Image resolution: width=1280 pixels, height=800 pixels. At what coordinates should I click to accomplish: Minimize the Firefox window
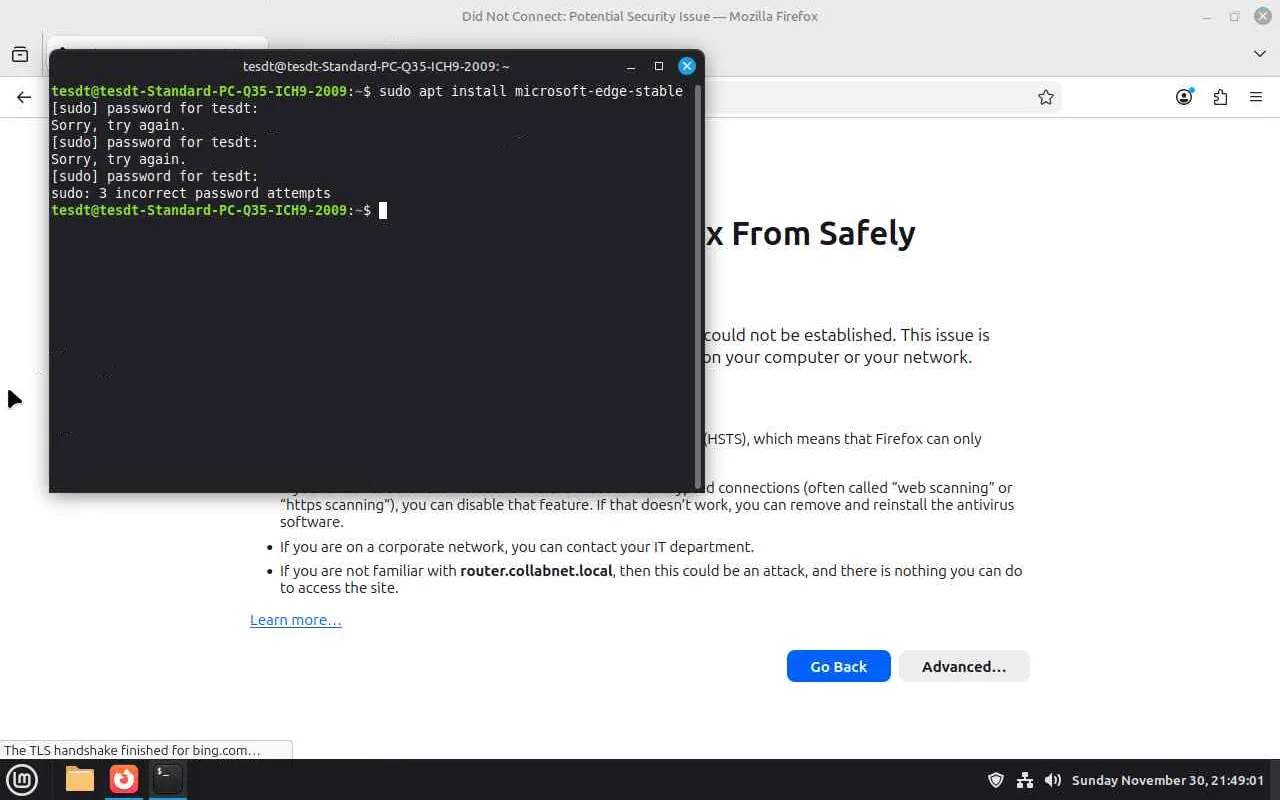1208,16
